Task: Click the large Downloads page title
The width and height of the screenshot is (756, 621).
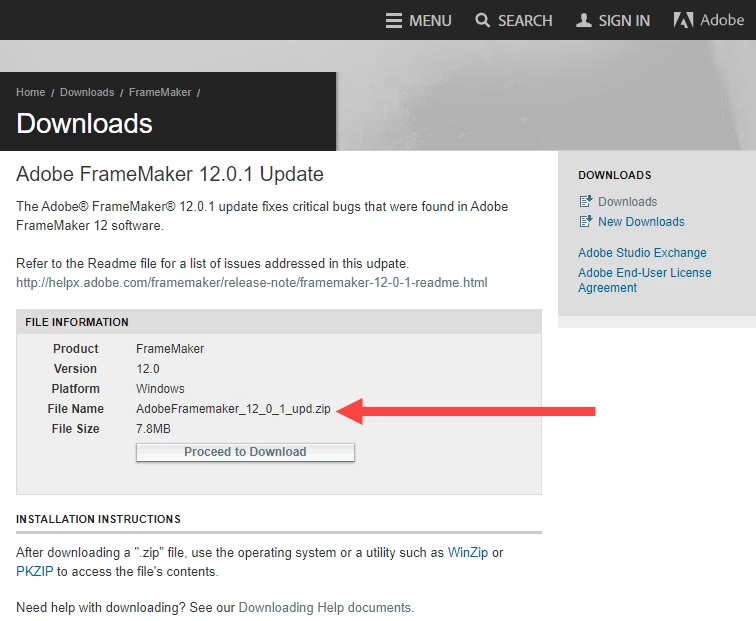Action: [x=84, y=123]
